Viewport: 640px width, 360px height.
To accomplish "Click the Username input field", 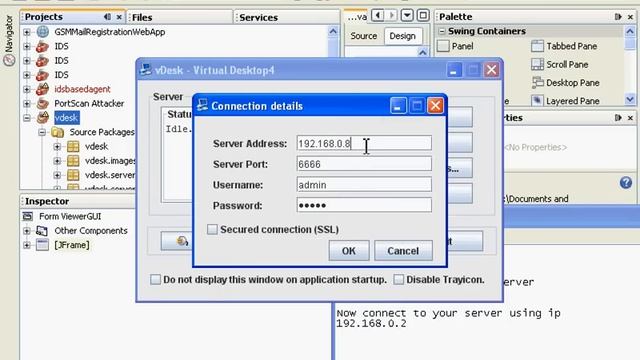I will coord(364,184).
